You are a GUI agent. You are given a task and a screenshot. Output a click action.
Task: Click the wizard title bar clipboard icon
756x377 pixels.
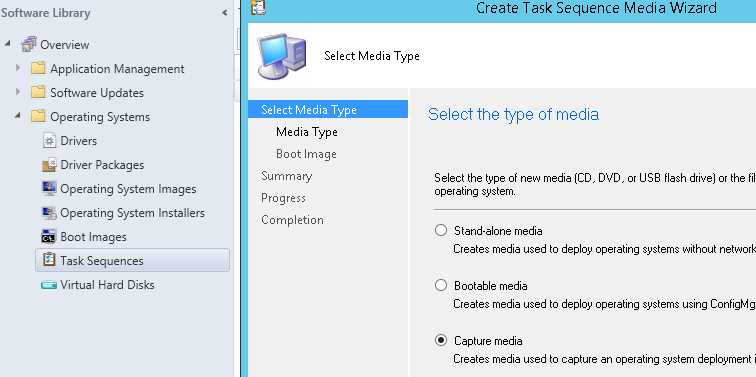click(x=258, y=7)
